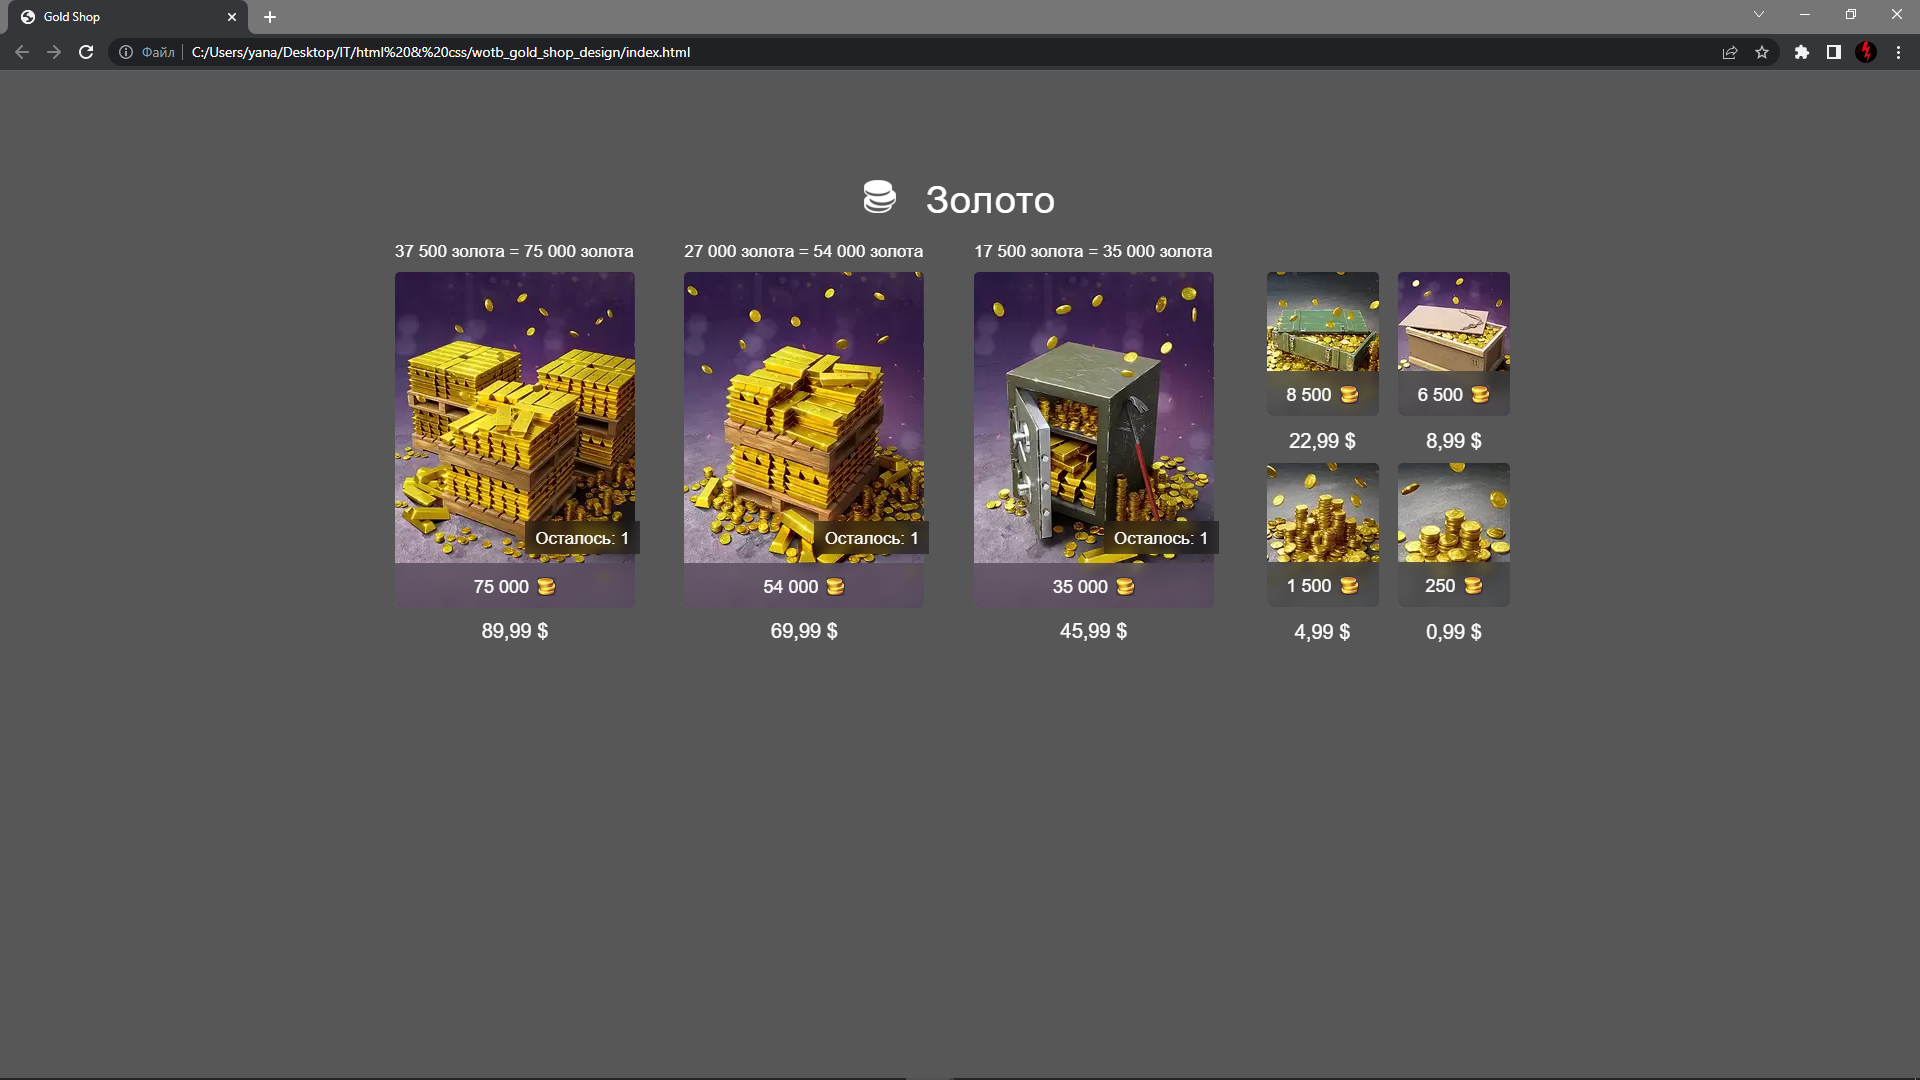The image size is (1920, 1080).
Task: Click the 0,99 $ price
Action: point(1454,632)
